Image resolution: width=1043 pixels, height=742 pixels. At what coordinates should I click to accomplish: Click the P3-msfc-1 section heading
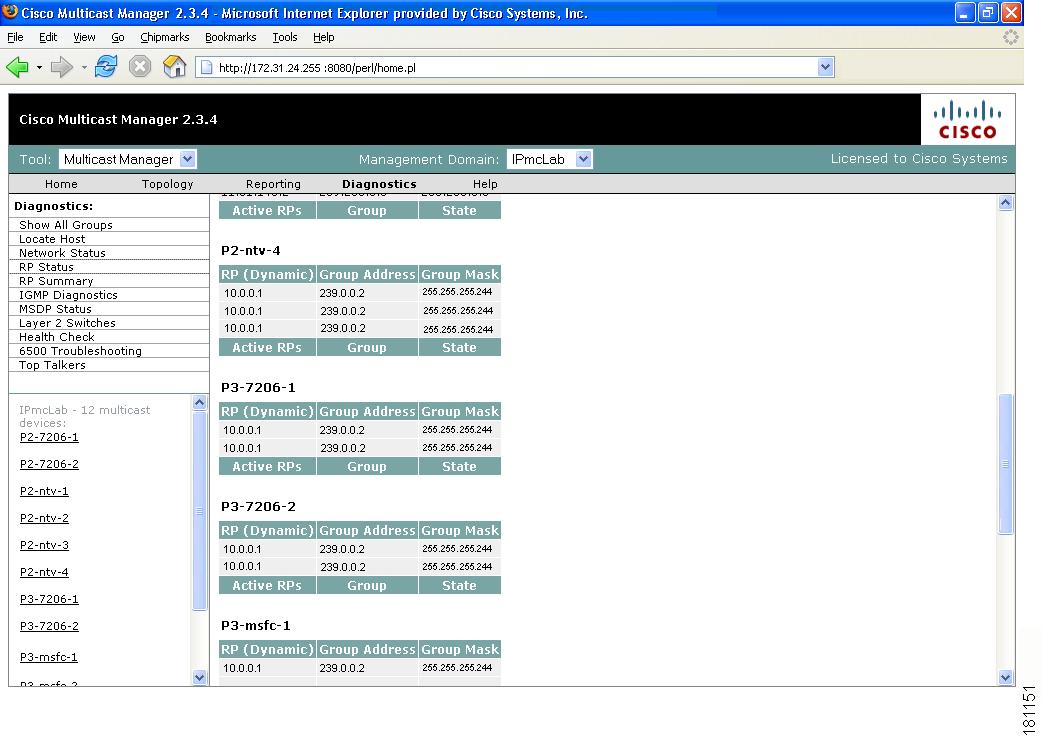pyautogui.click(x=255, y=626)
